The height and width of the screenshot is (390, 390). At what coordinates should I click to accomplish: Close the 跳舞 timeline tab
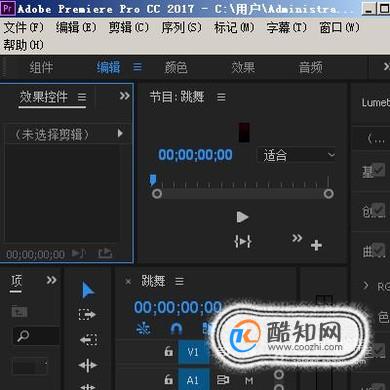(128, 282)
